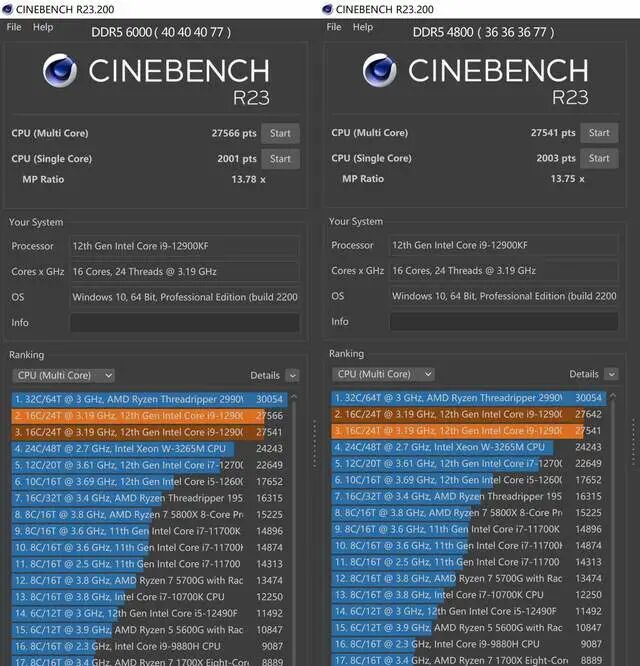Select i7-11700K row scoring 14896, right window
This screenshot has width=640, height=666.
tap(469, 530)
